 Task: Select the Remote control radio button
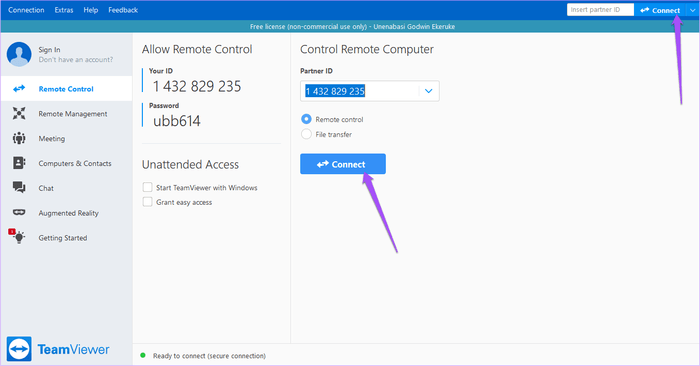click(x=306, y=119)
